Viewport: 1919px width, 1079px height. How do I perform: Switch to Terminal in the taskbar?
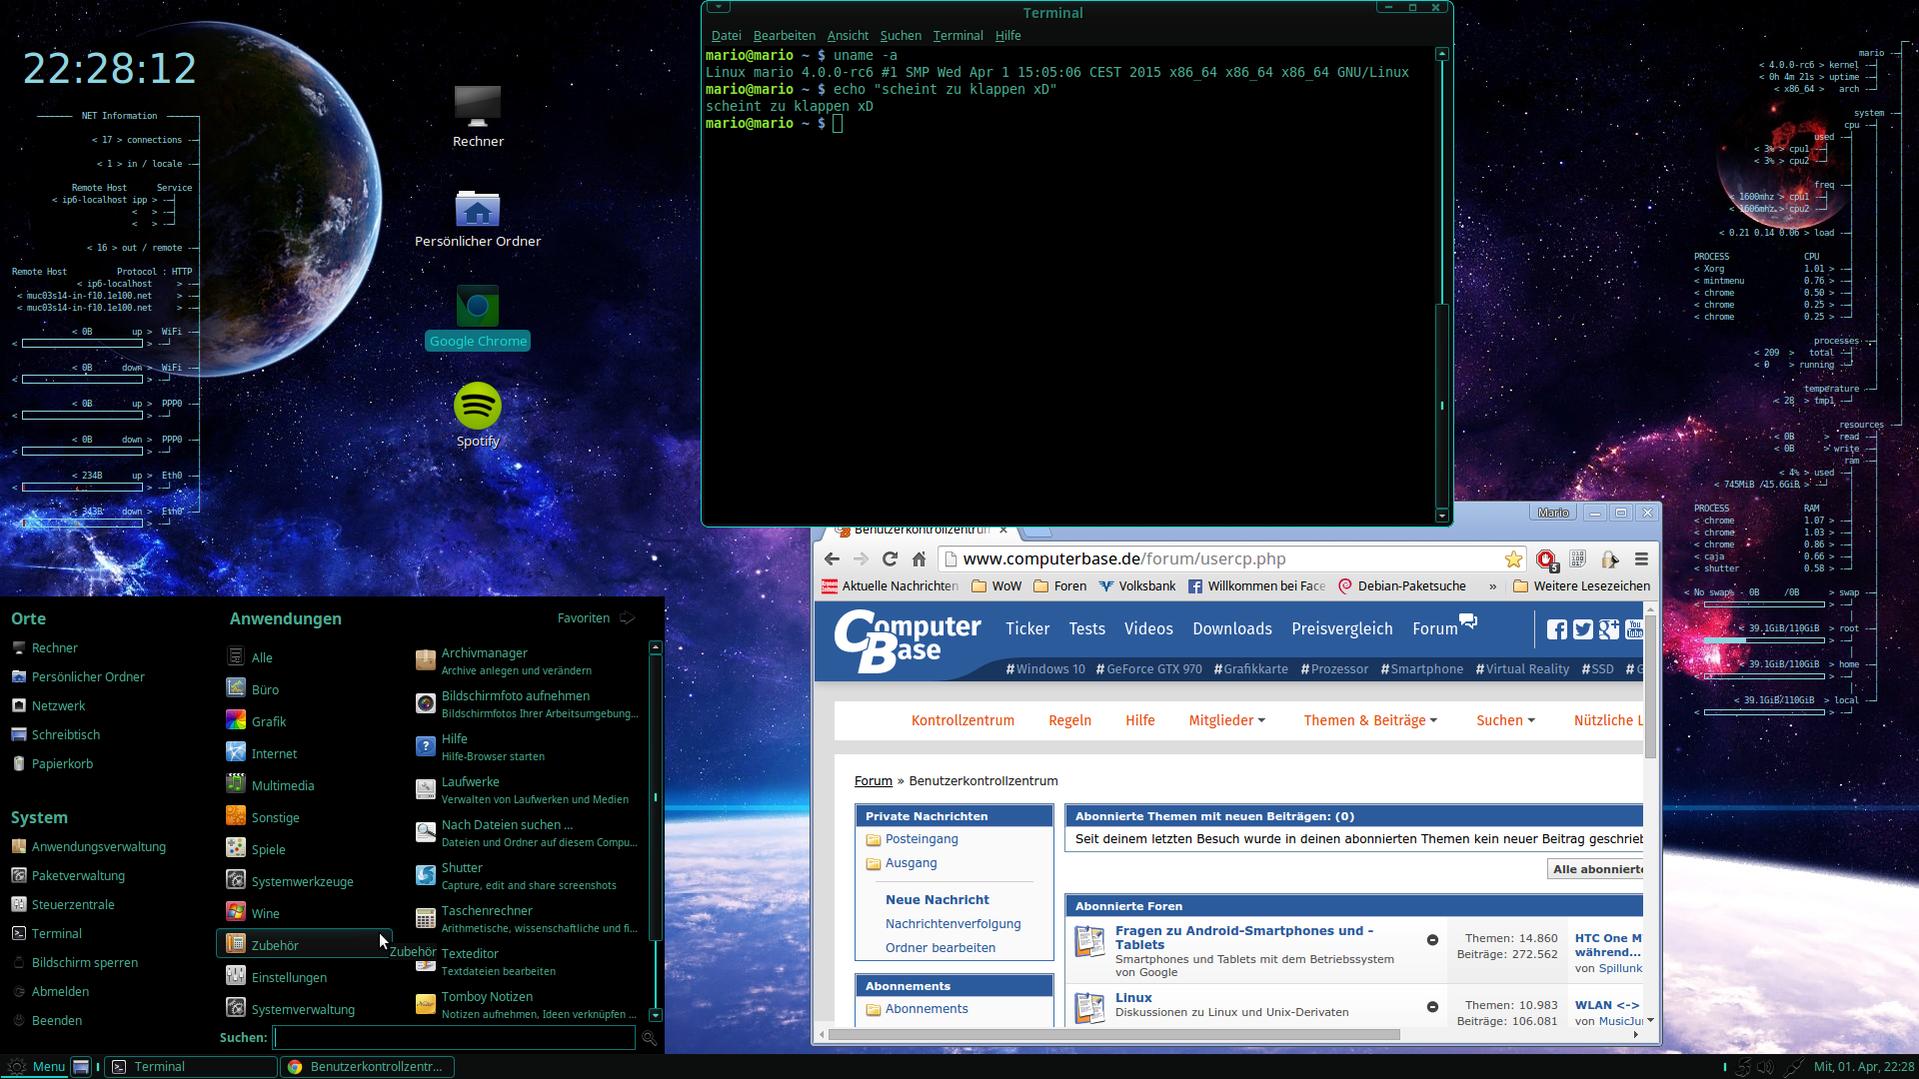coord(190,1067)
